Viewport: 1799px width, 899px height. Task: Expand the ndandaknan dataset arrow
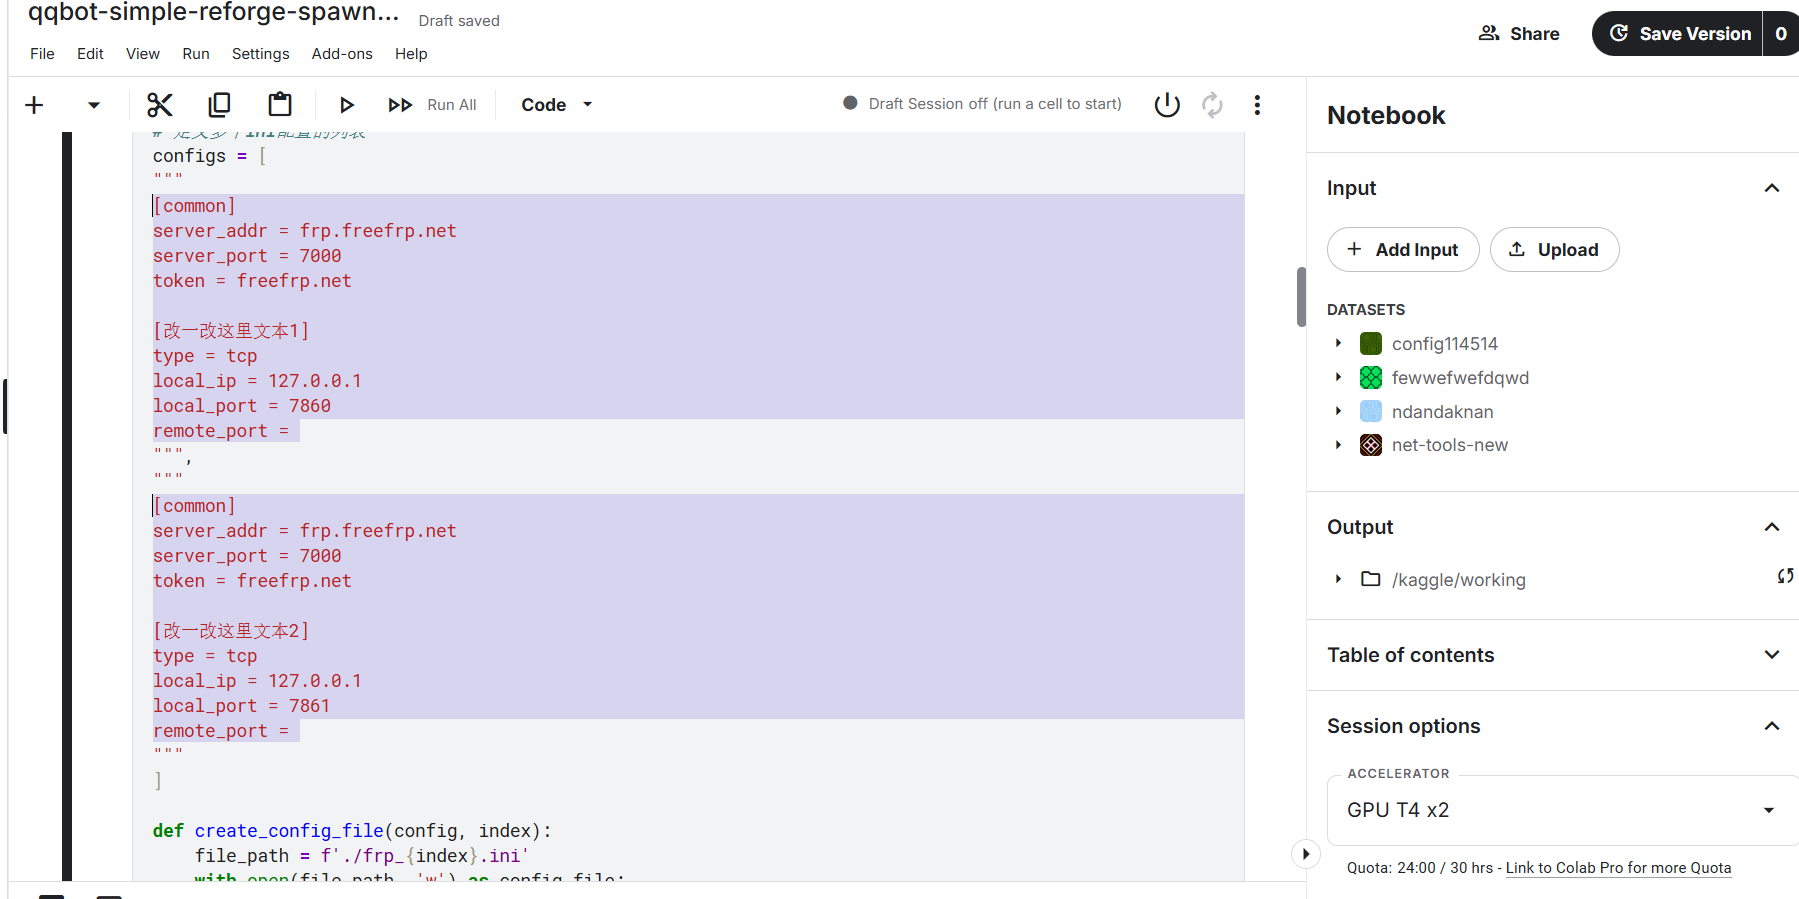pyautogui.click(x=1338, y=411)
